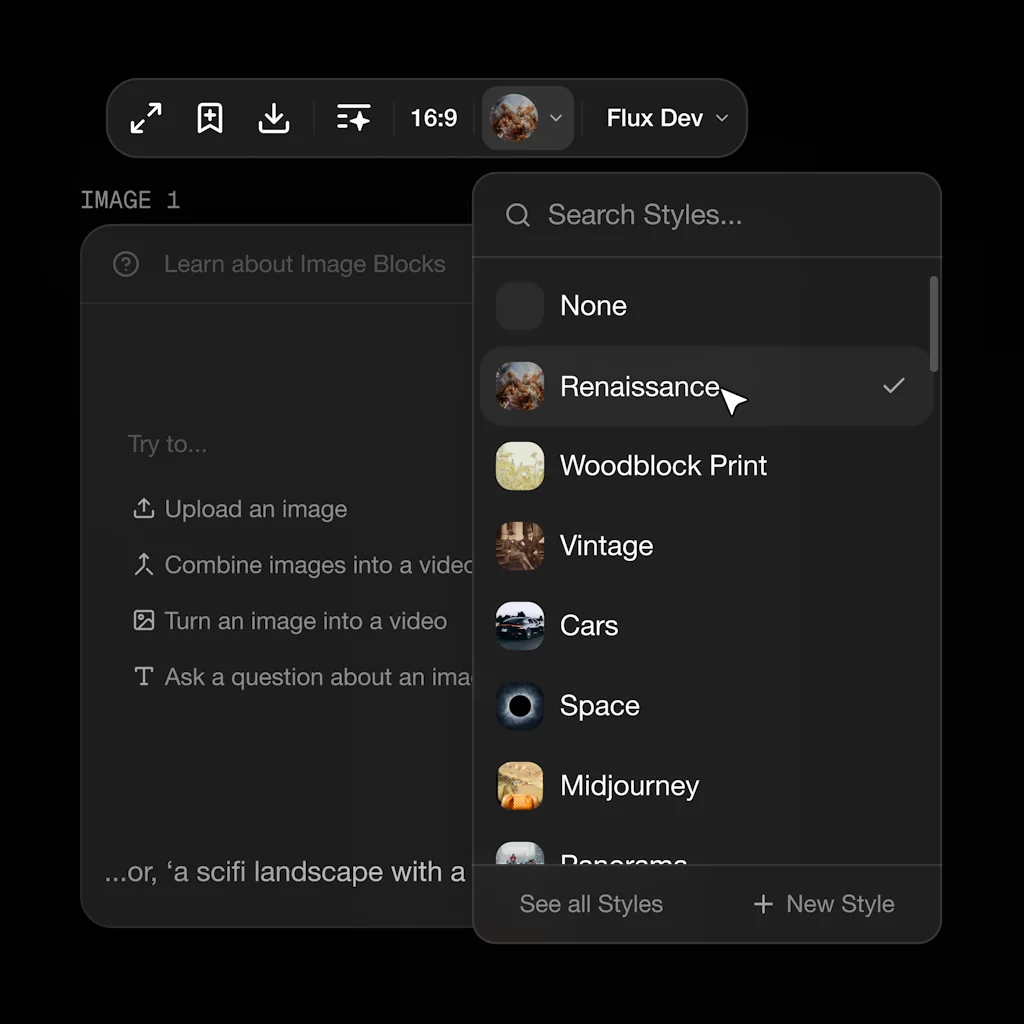Click the download icon in toolbar
This screenshot has height=1024, width=1024.
273,118
